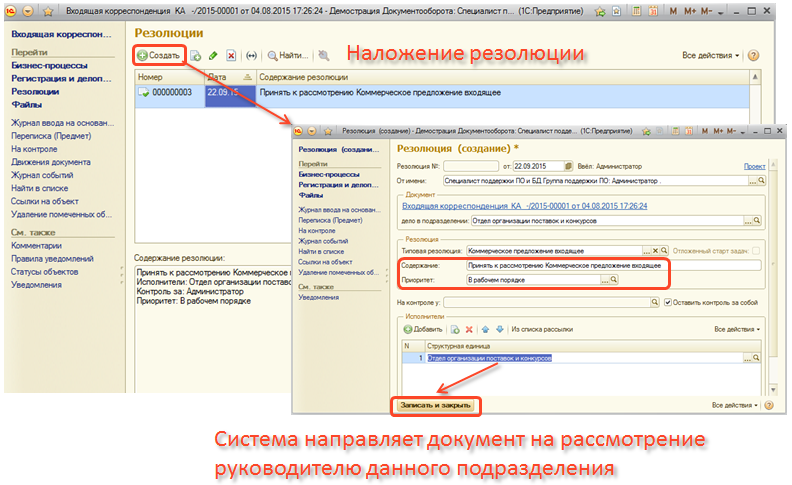This screenshot has width=792, height=485.
Task: Expand Все действия dropdown in Резолюции list window
Action: 711,56
